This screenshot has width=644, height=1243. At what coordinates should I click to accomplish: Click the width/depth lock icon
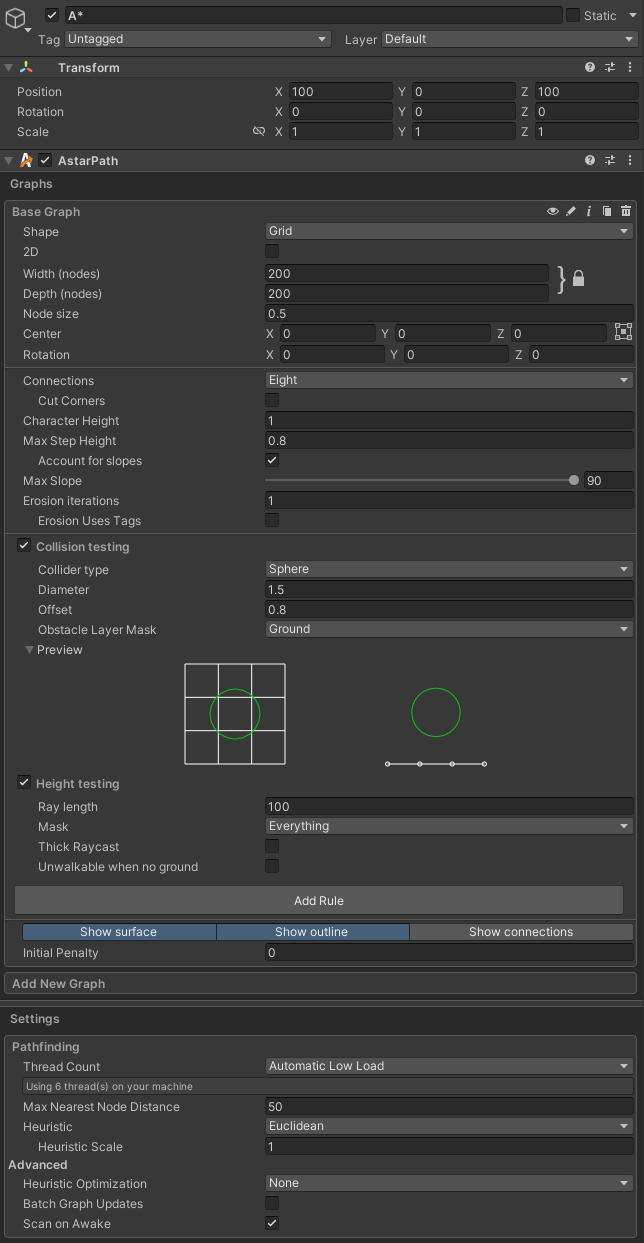(x=578, y=279)
